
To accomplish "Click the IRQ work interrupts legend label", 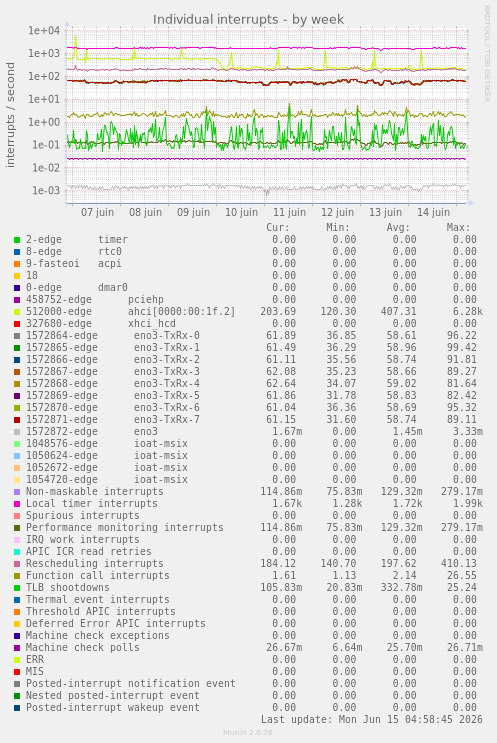I will 82,540.
